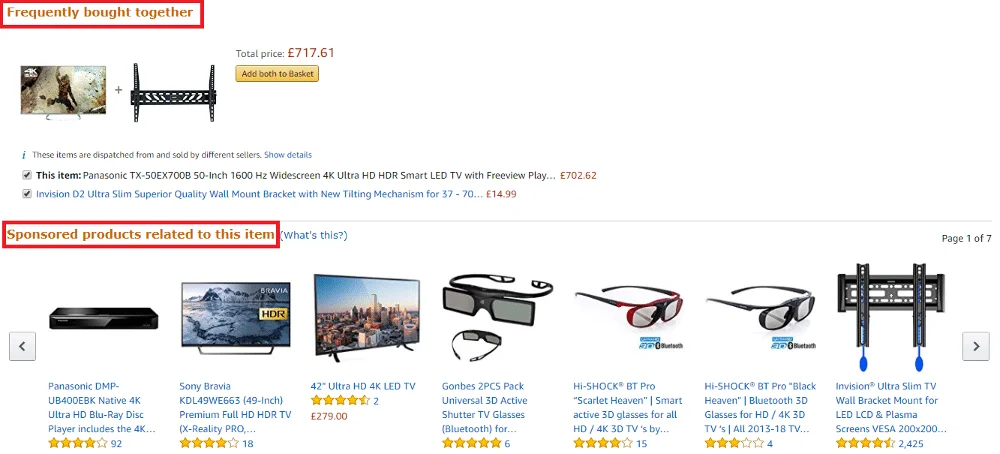Image resolution: width=1000 pixels, height=454 pixels.
Task: Click the previous carousel arrow button
Action: [22, 346]
